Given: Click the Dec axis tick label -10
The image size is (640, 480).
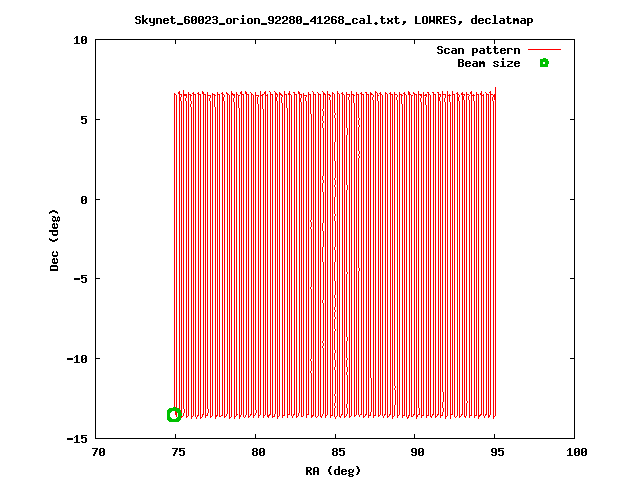Looking at the screenshot, I should [77, 359].
